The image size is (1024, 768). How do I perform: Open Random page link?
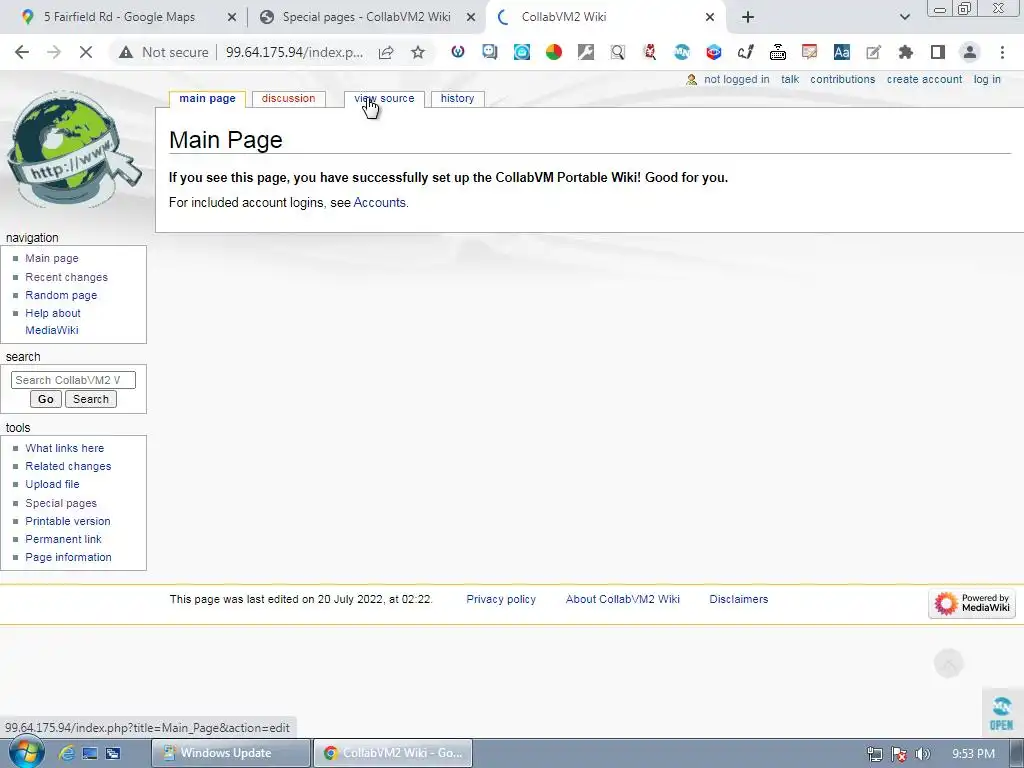(61, 295)
